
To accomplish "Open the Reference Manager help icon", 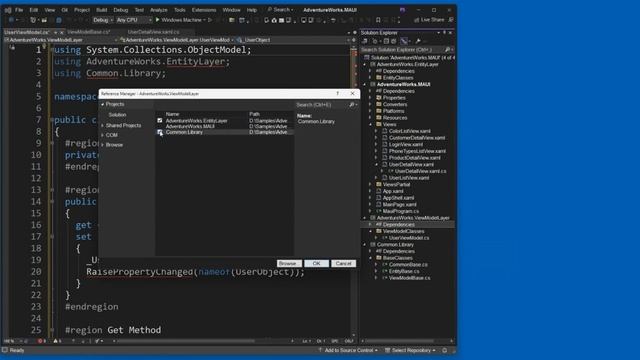I will pyautogui.click(x=338, y=93).
